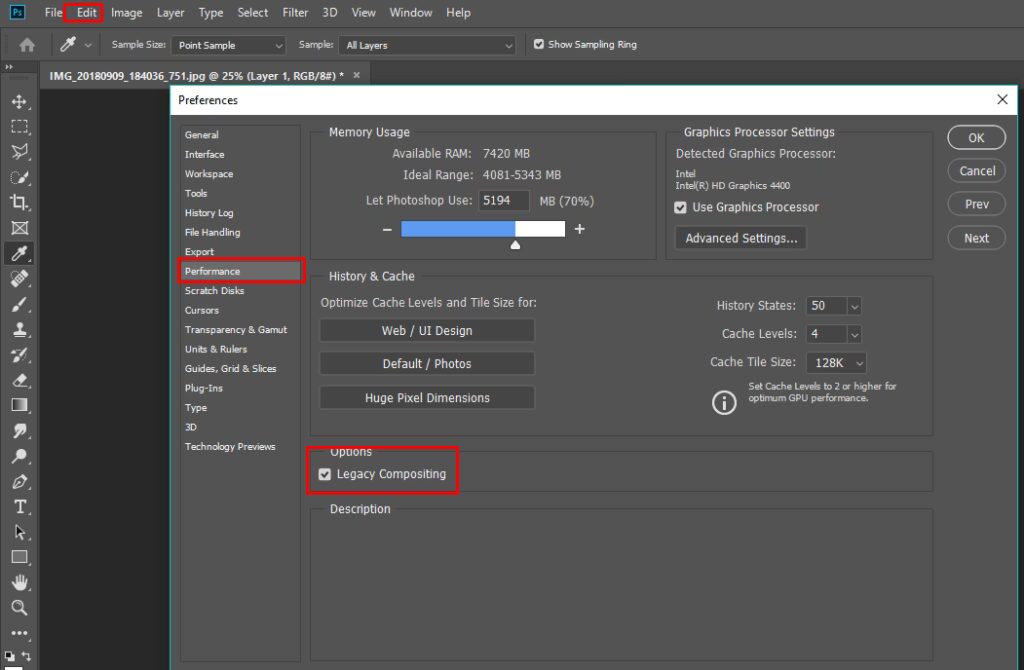This screenshot has height=670, width=1024.
Task: Open the Sample Size dropdown
Action: point(229,46)
